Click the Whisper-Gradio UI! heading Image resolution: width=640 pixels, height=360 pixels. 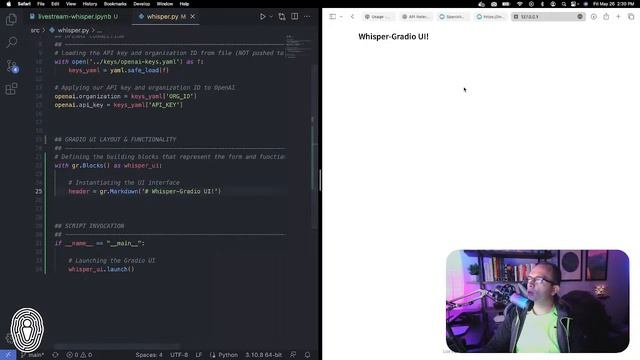click(x=393, y=36)
